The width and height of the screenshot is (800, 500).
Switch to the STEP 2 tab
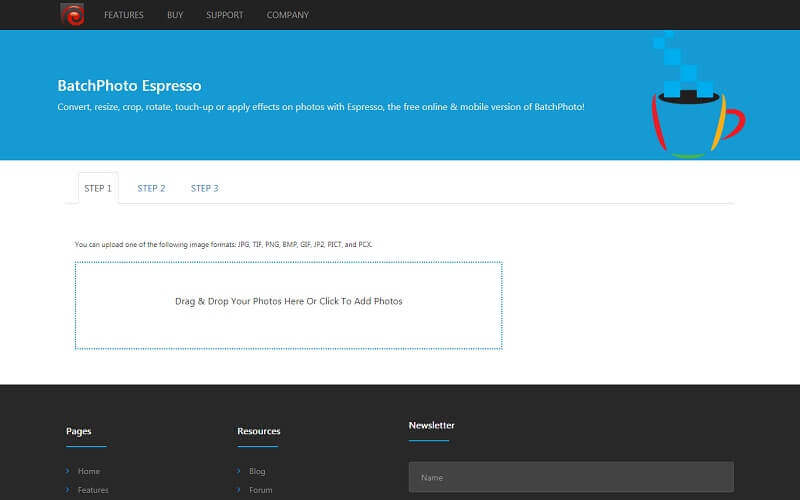151,188
